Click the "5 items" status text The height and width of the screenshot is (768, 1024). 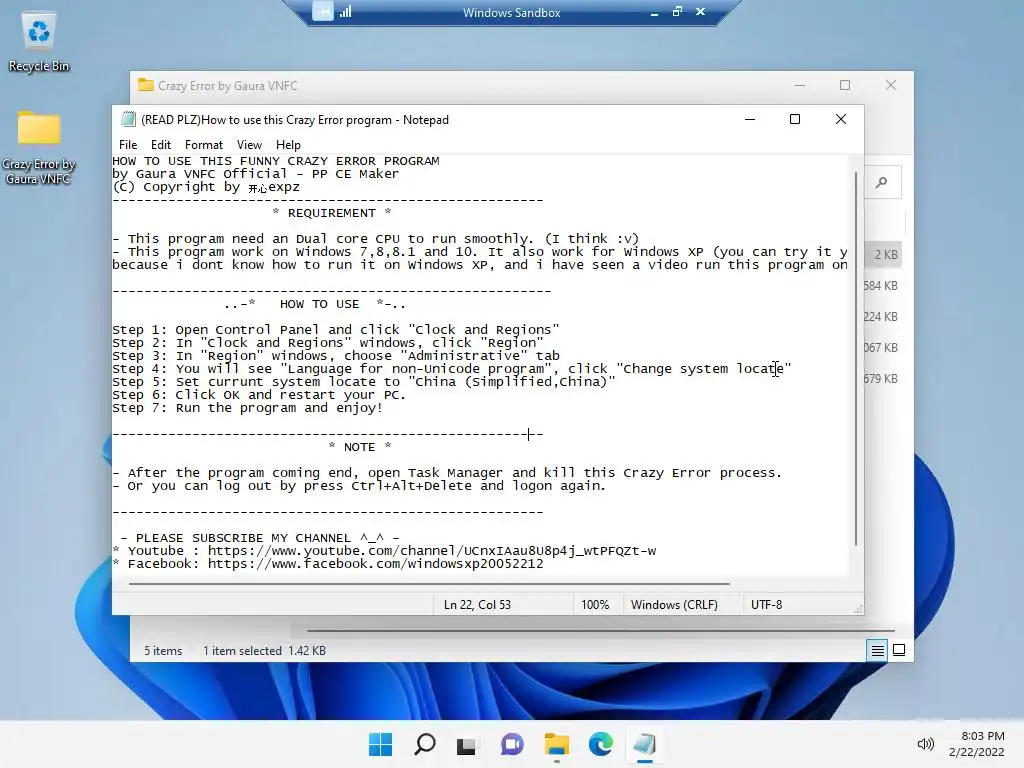(163, 651)
